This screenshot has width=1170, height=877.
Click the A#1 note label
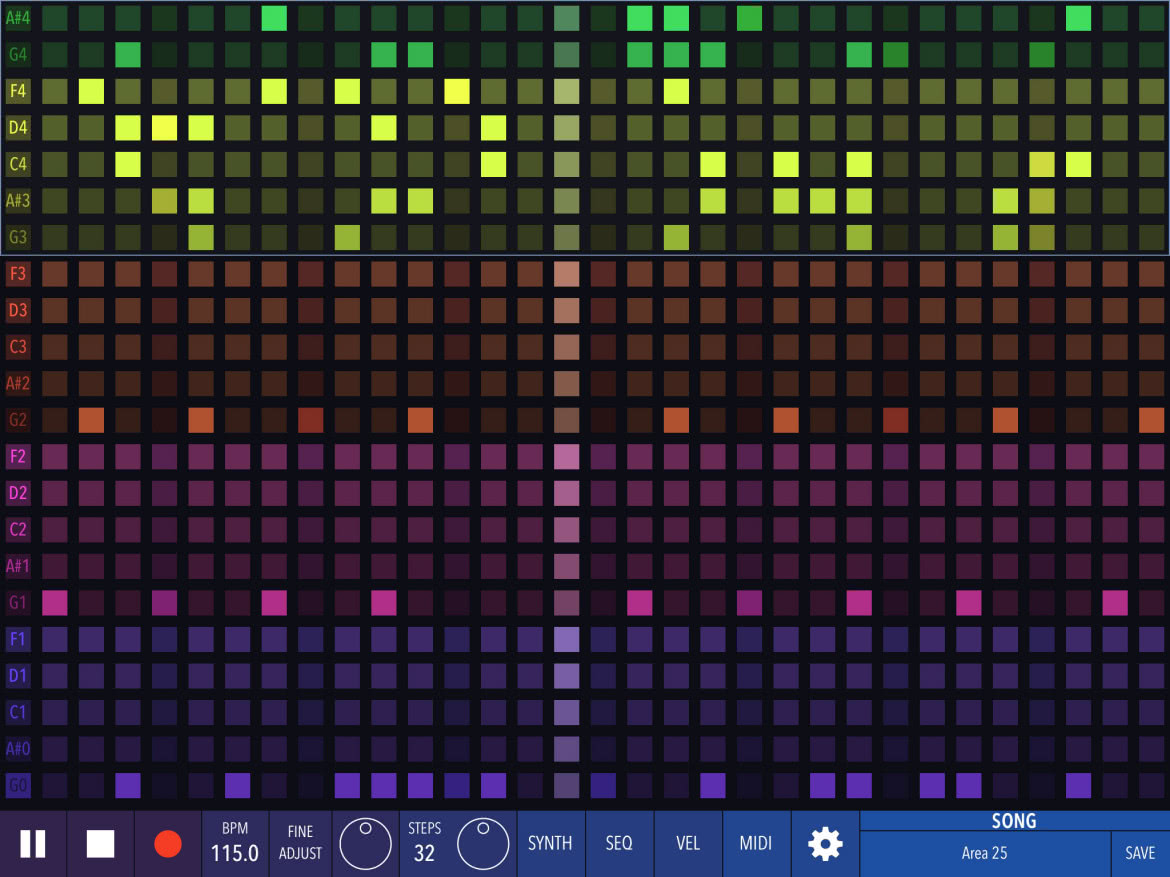[x=18, y=566]
